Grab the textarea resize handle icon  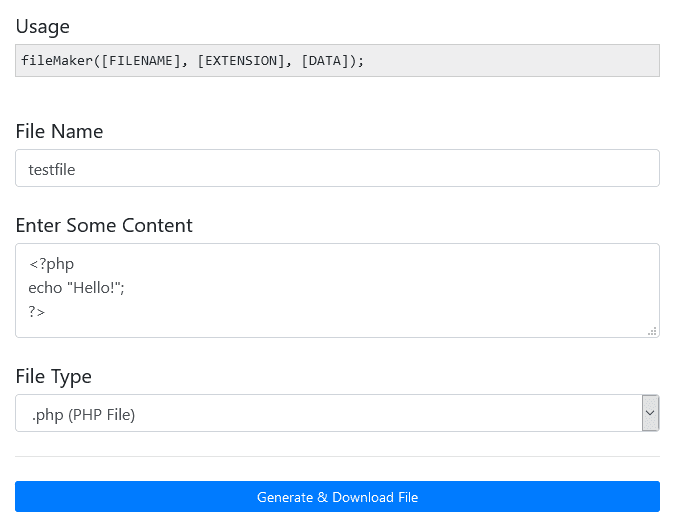(652, 331)
